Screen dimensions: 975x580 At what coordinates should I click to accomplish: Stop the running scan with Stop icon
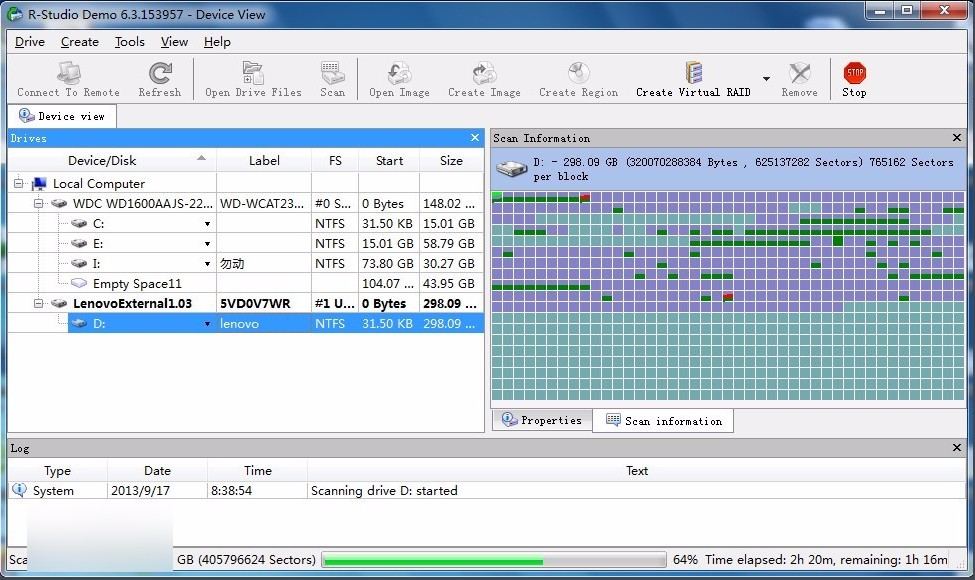854,73
